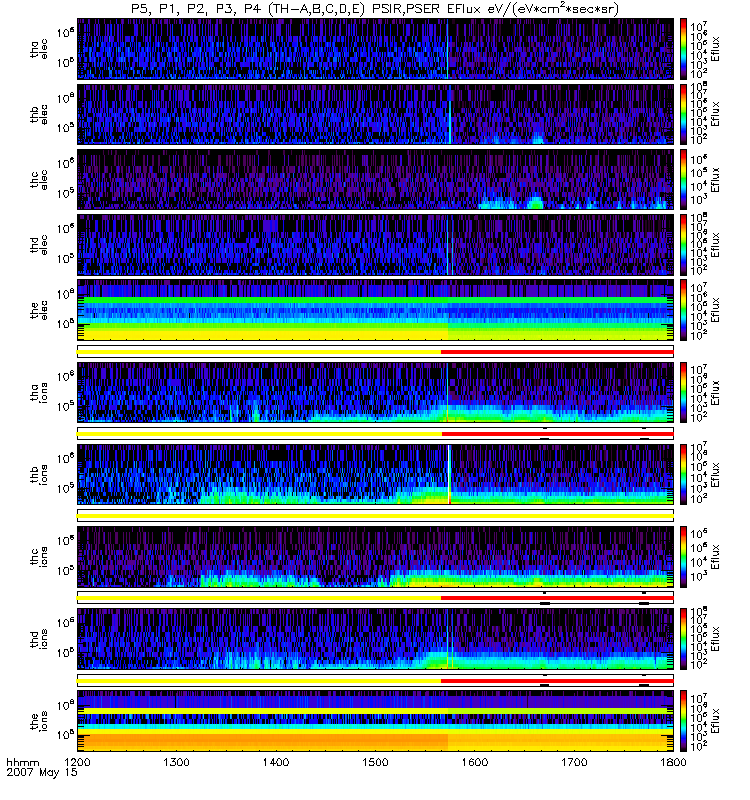Click the 'the ions' spectrogram panel

point(376,721)
